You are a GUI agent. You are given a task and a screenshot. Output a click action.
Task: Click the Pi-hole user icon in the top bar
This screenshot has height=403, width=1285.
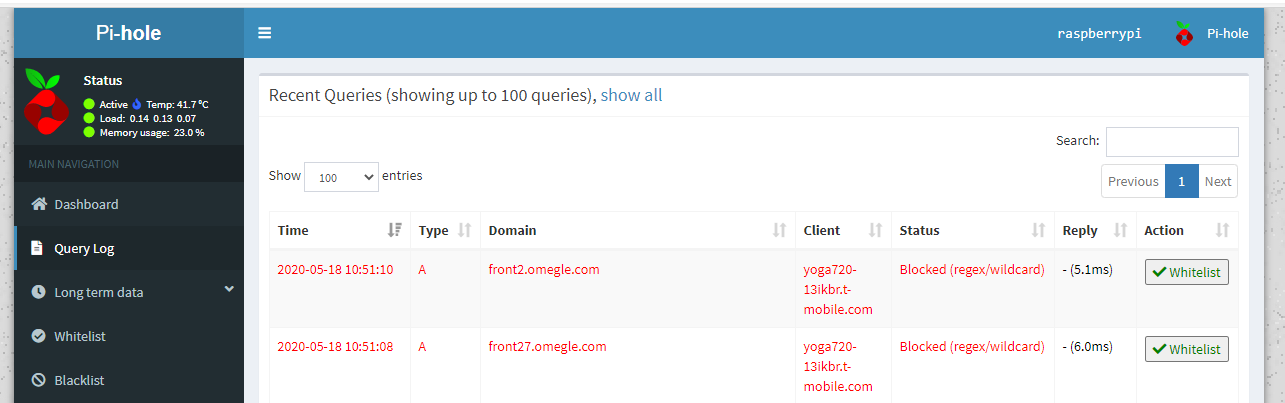pos(1184,33)
